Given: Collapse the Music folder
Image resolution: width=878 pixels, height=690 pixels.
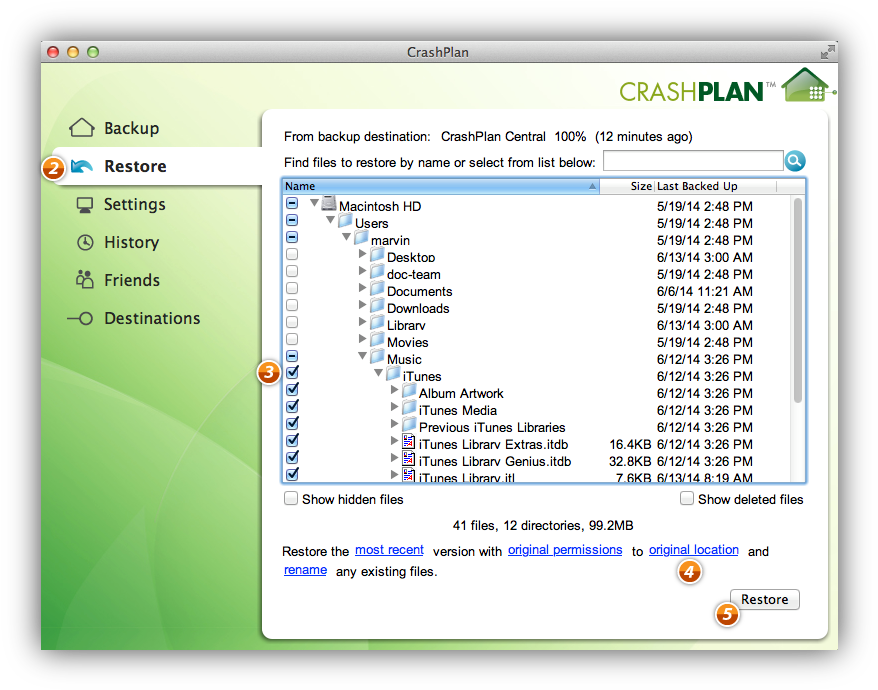Looking at the screenshot, I should 362,358.
